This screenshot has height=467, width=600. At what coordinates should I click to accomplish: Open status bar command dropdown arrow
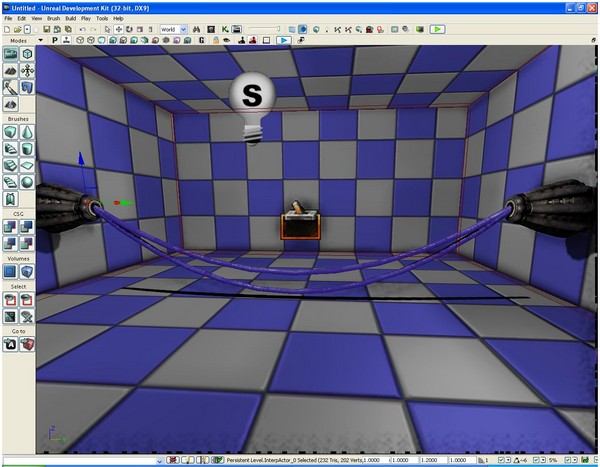160,460
